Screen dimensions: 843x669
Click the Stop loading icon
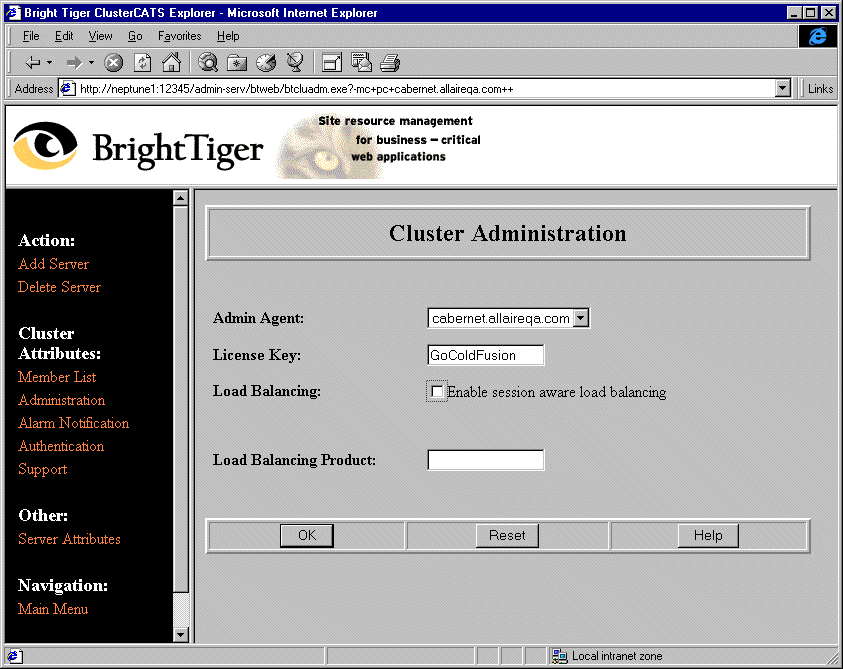click(x=113, y=62)
